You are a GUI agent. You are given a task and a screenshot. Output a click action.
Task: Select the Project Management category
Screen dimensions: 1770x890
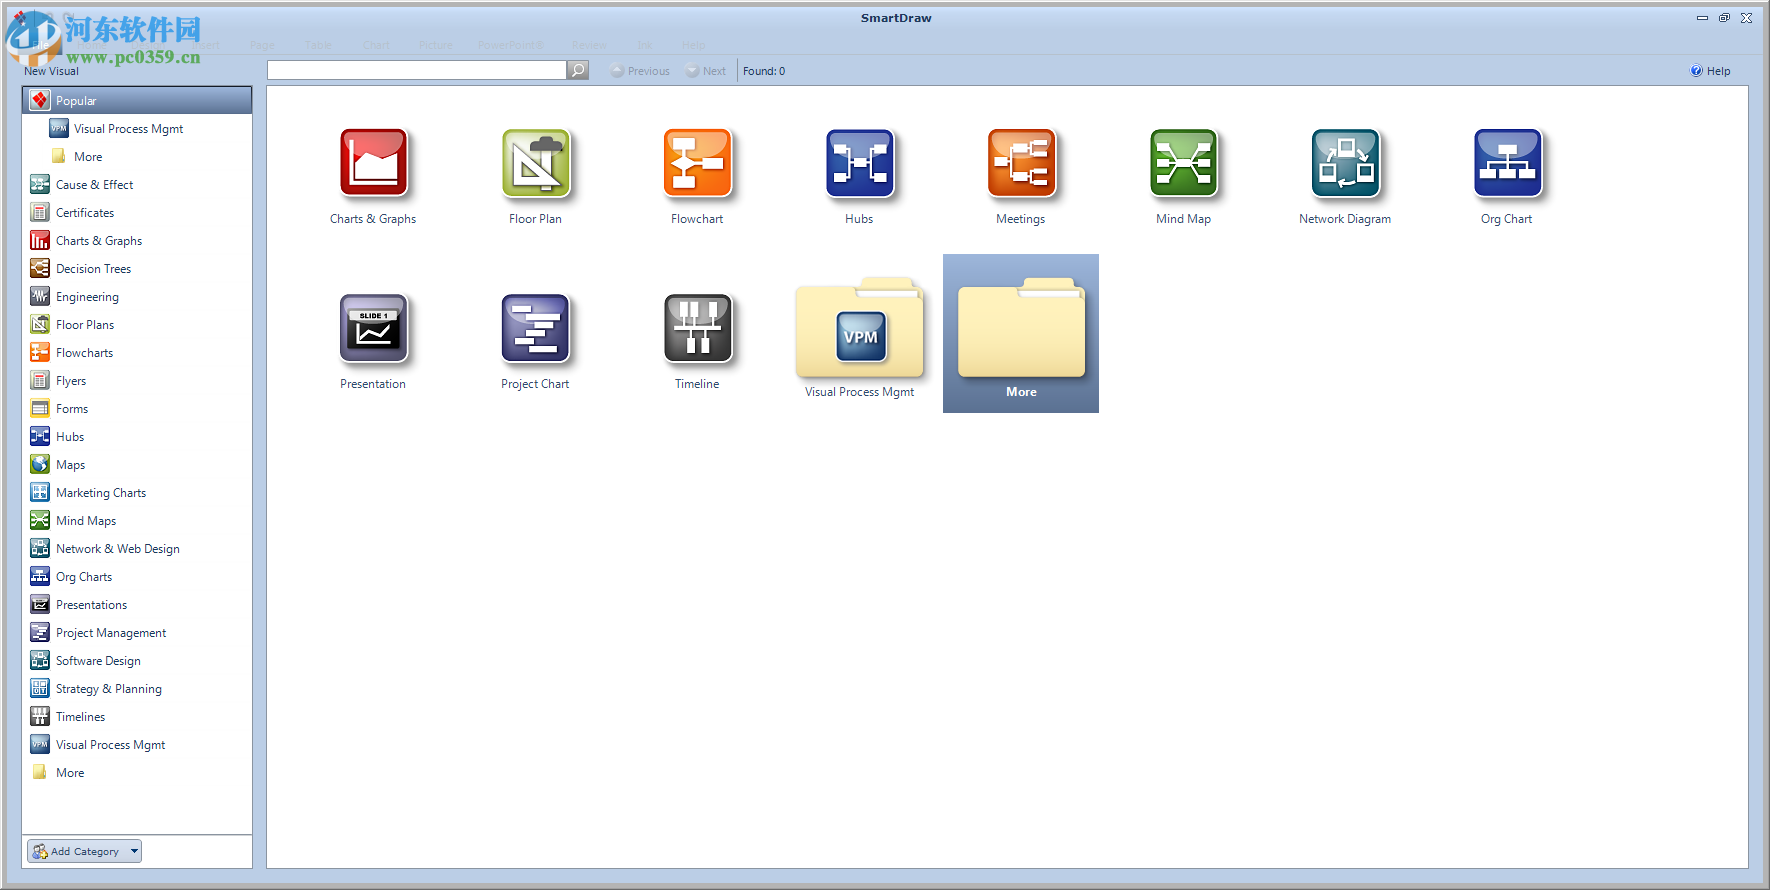[x=111, y=633]
